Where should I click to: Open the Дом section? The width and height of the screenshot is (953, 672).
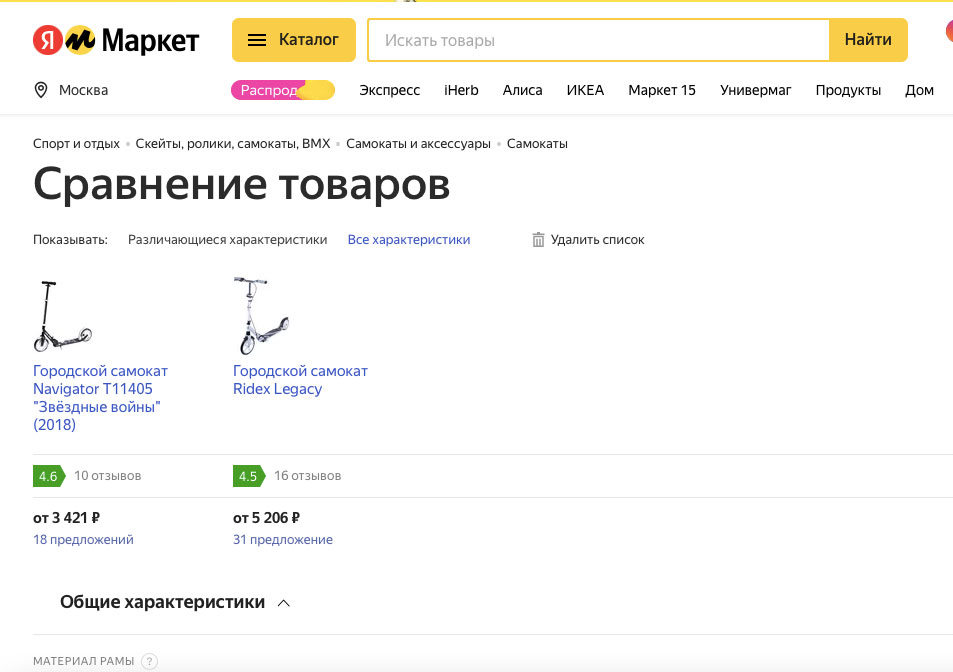tap(919, 90)
